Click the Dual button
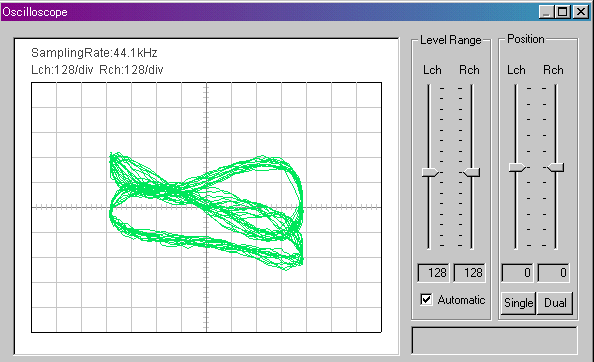The image size is (594, 362). click(x=555, y=303)
